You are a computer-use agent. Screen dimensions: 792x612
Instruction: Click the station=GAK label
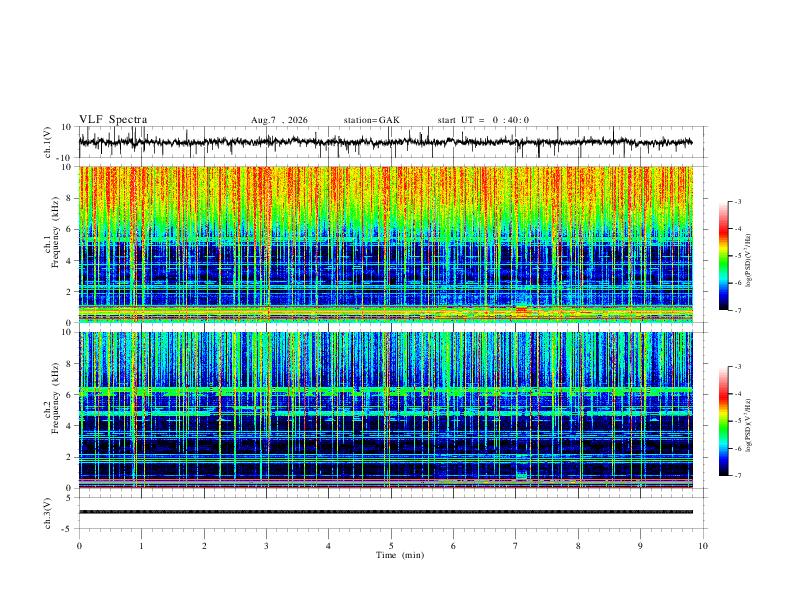(x=371, y=120)
